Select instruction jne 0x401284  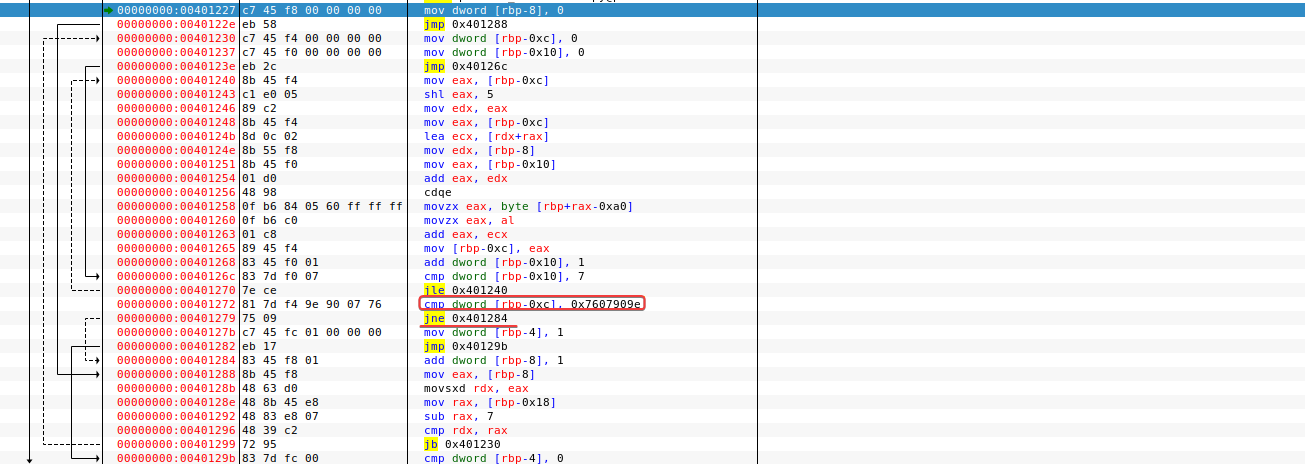pos(467,318)
